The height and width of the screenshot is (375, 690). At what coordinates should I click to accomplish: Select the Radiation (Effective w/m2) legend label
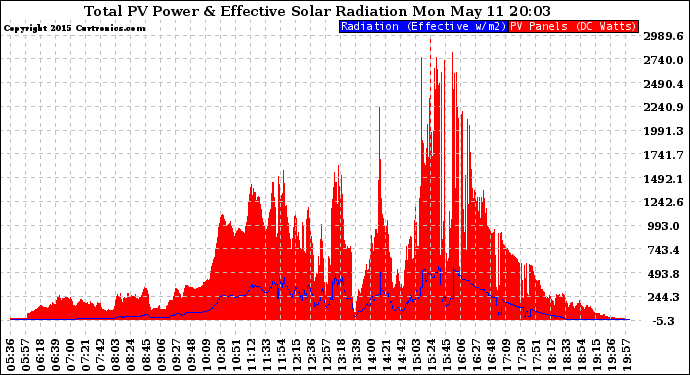coord(424,26)
